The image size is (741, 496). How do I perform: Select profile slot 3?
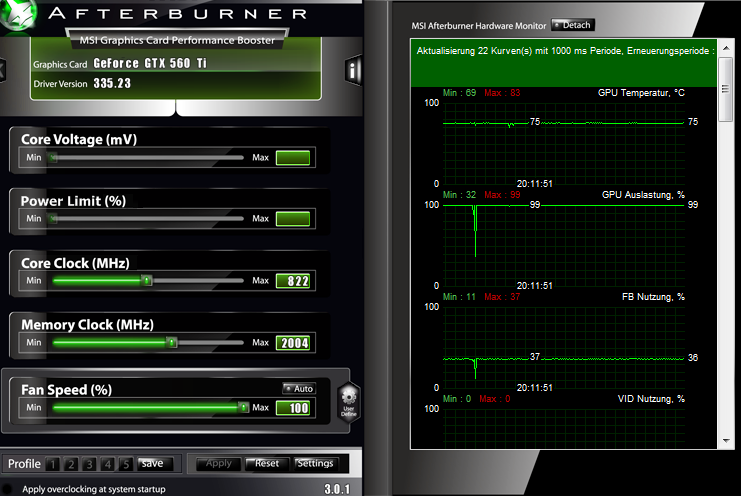[89, 464]
